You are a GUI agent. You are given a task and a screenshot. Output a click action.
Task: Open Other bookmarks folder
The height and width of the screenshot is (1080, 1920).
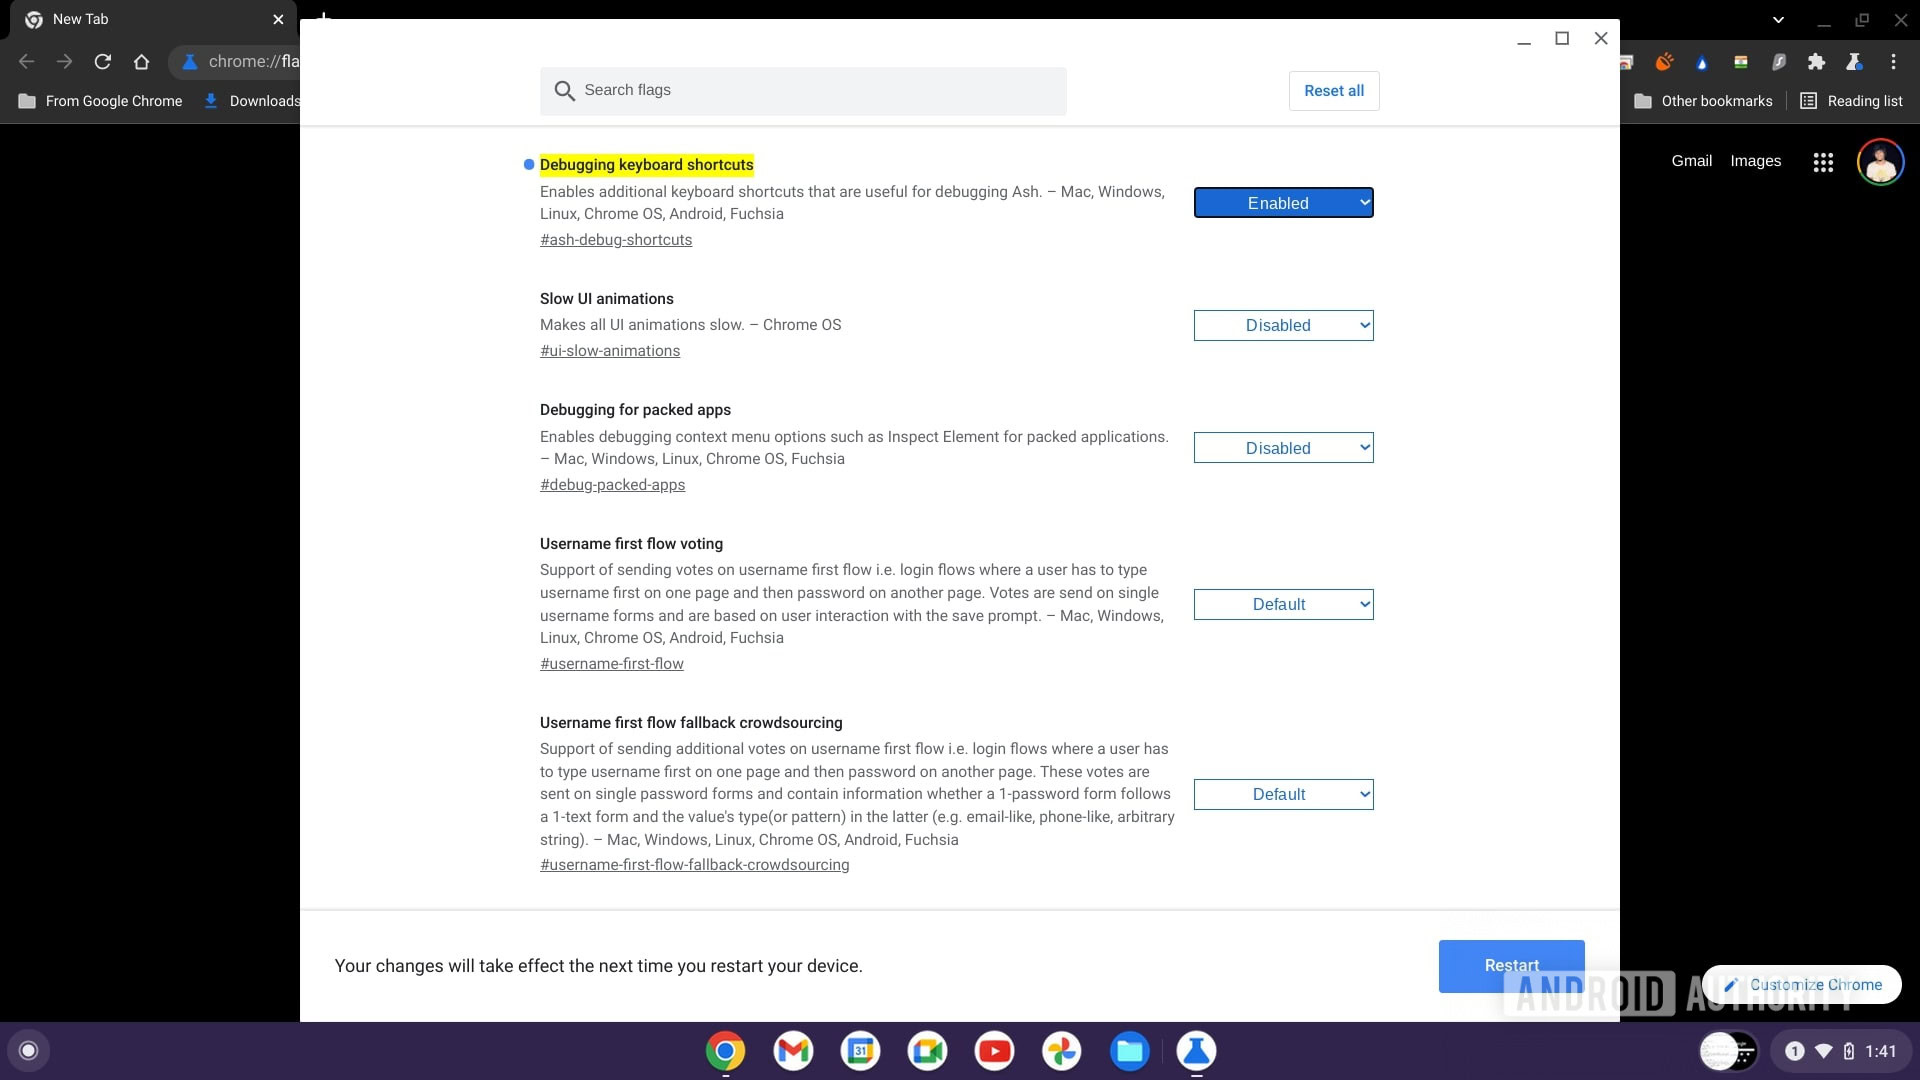click(1703, 101)
